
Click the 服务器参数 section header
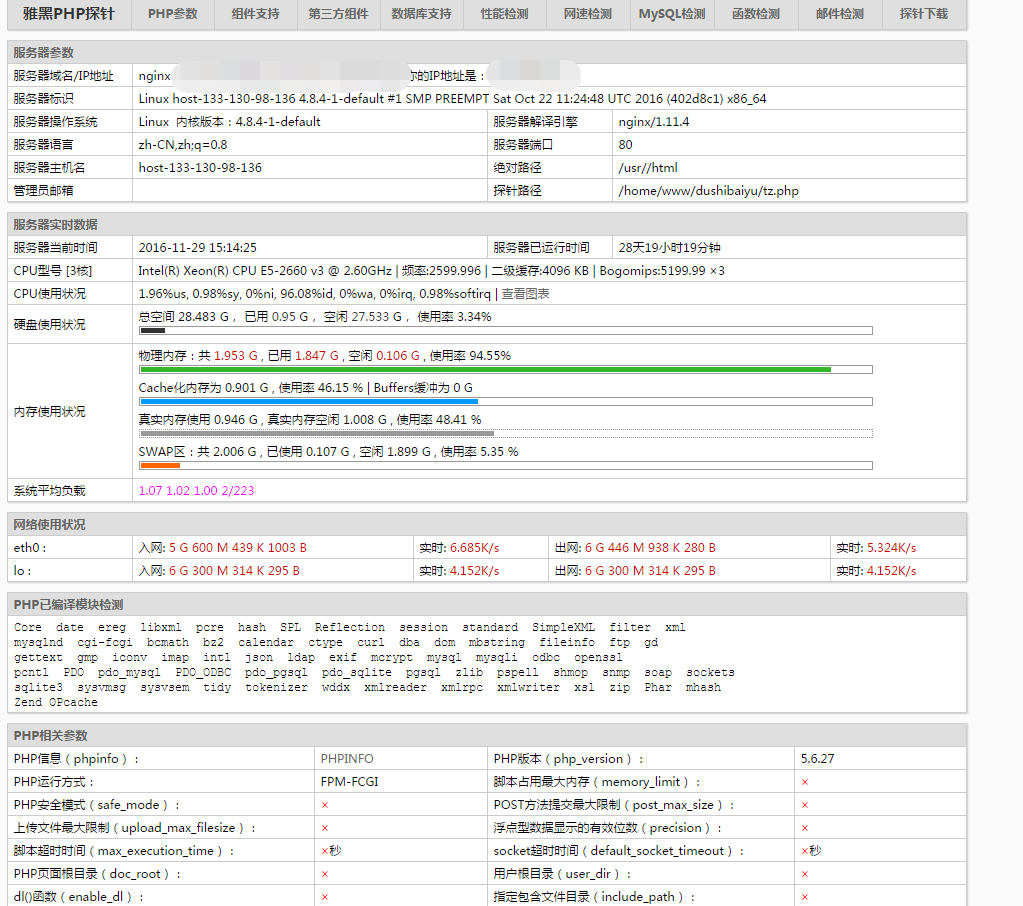(44, 53)
